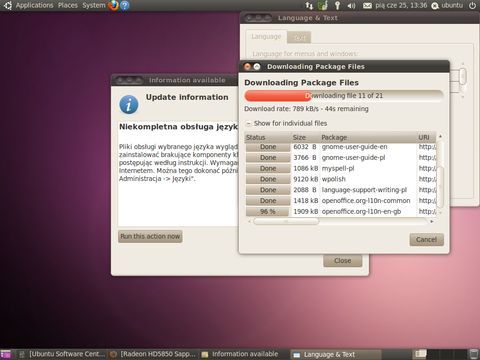Viewport: 480px width, 360px height.
Task: Select the gnome-user-guide-pl row
Action: pos(341,158)
